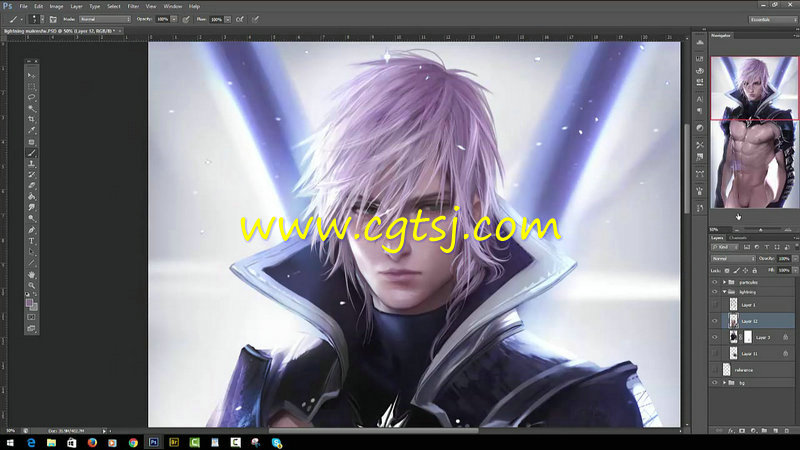Expand the particules layer group
This screenshot has height=450, width=800.
(724, 282)
